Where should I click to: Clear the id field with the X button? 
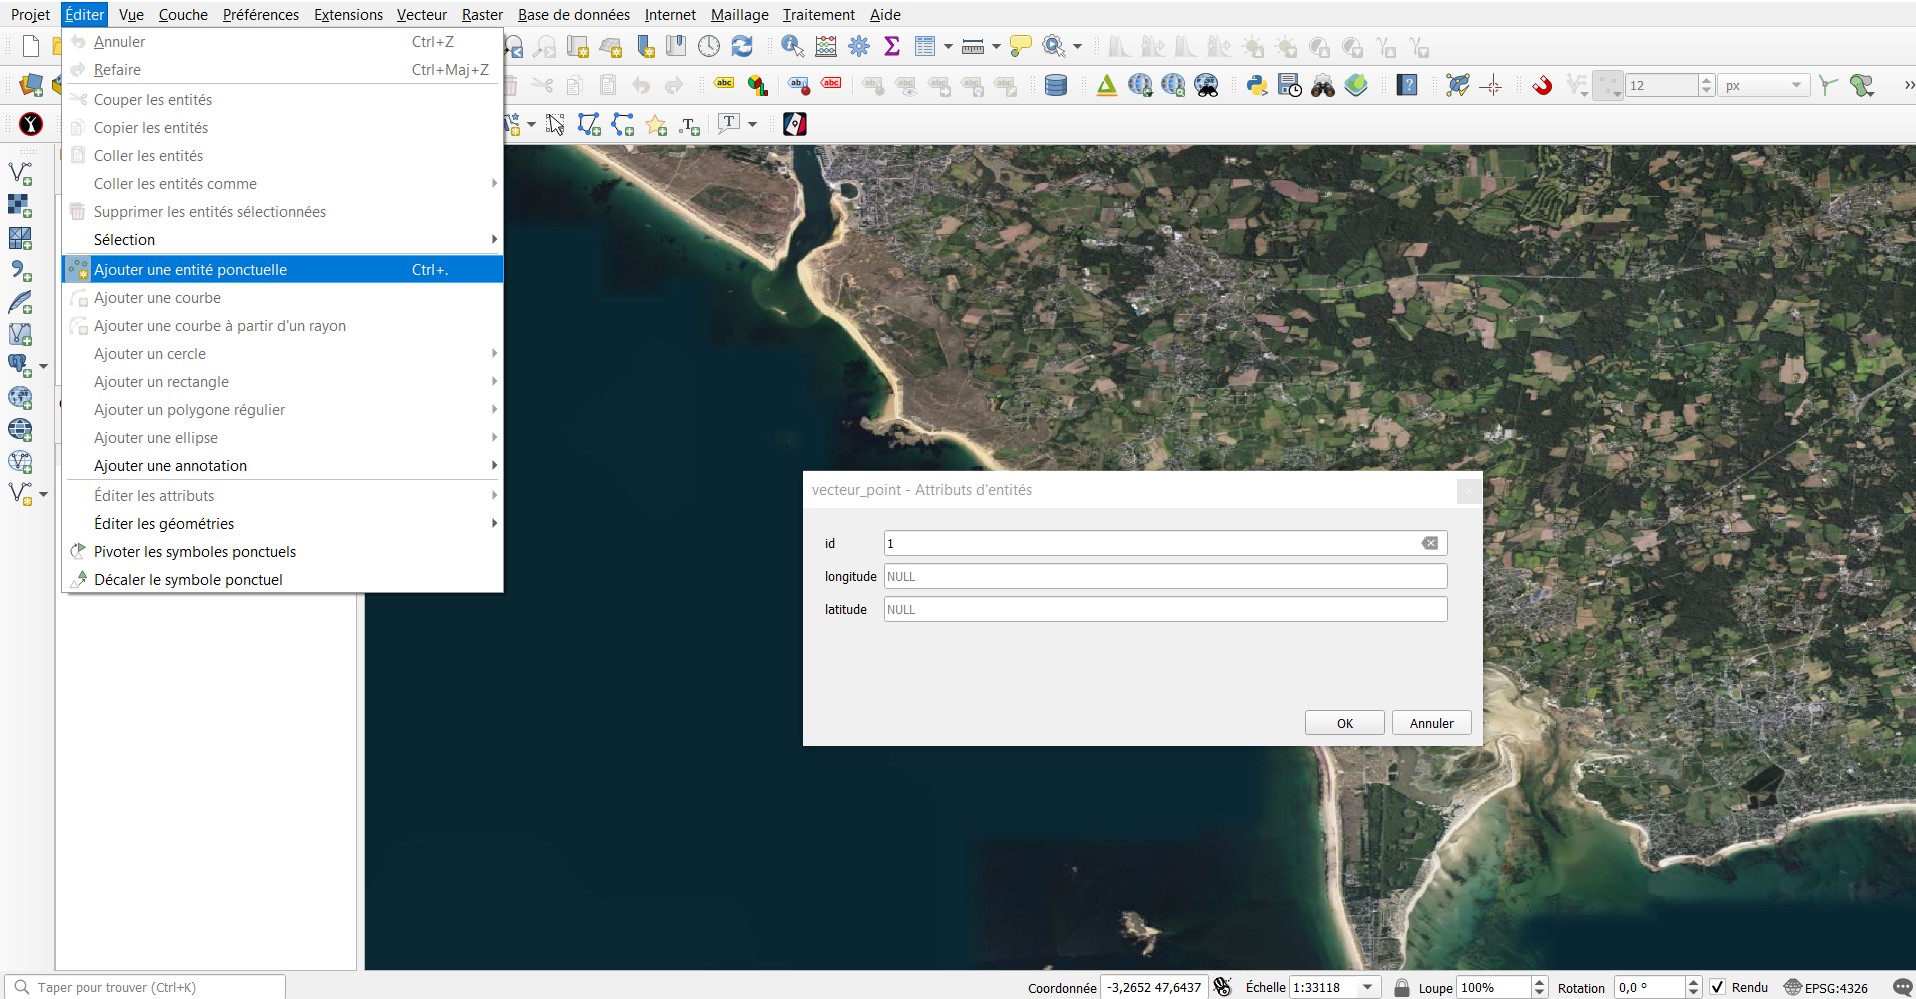(1430, 543)
